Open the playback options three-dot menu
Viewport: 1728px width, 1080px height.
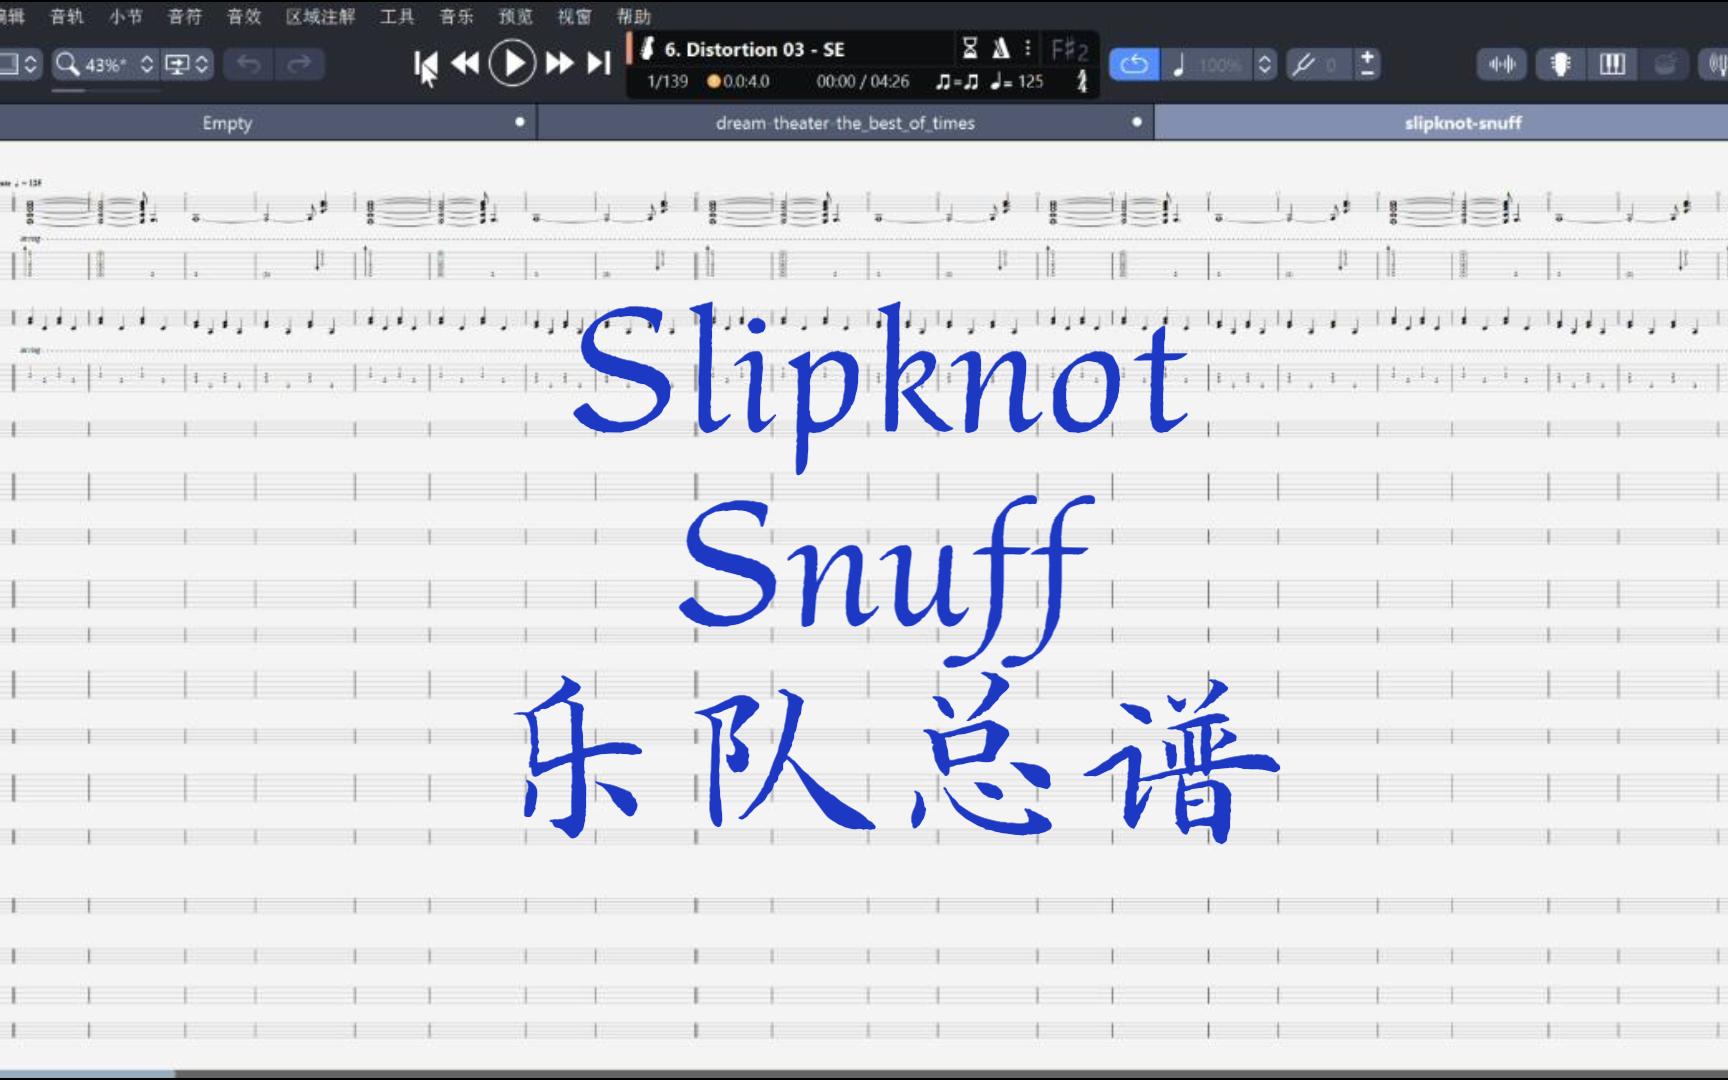click(x=1027, y=48)
